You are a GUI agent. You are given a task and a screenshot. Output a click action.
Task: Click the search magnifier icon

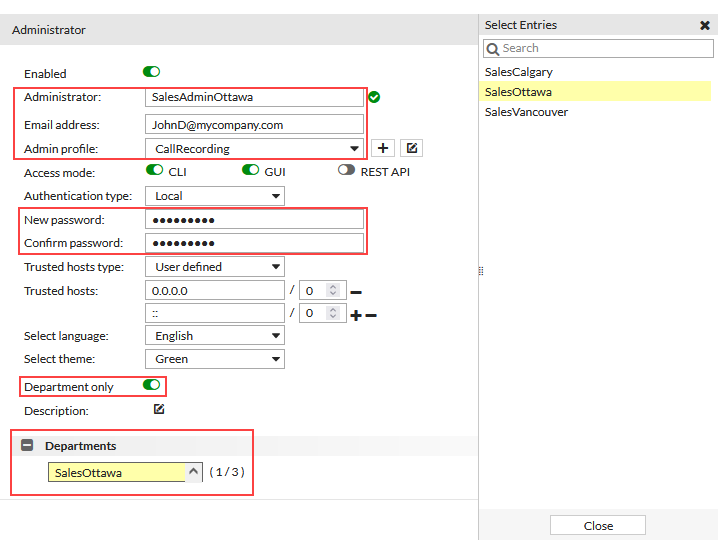click(x=493, y=49)
